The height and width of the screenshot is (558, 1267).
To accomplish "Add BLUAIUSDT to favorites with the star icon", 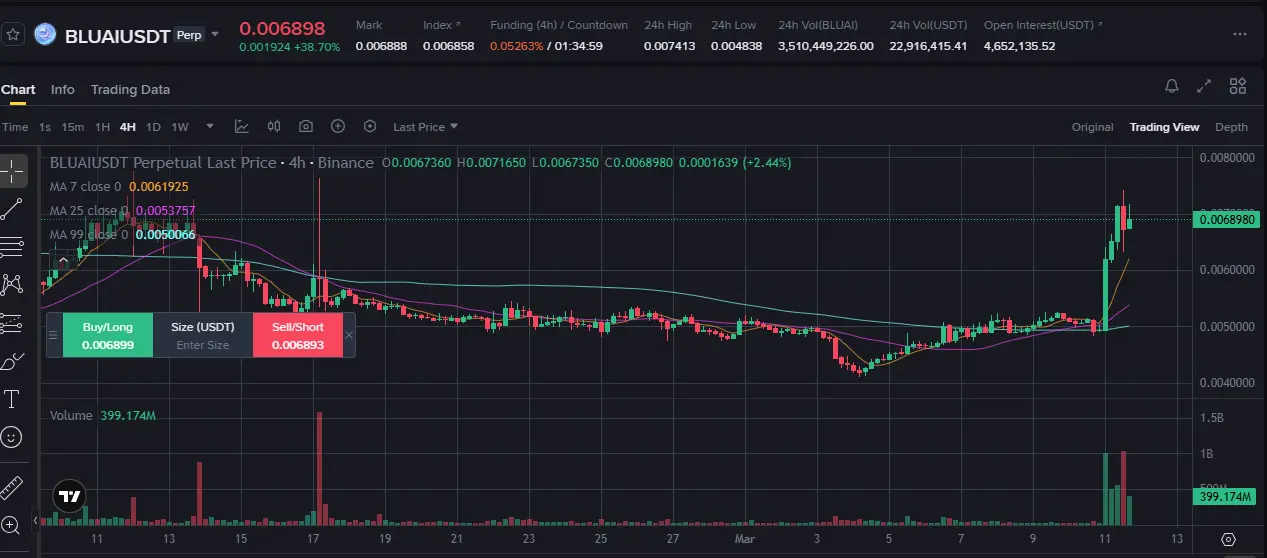I will [x=13, y=35].
